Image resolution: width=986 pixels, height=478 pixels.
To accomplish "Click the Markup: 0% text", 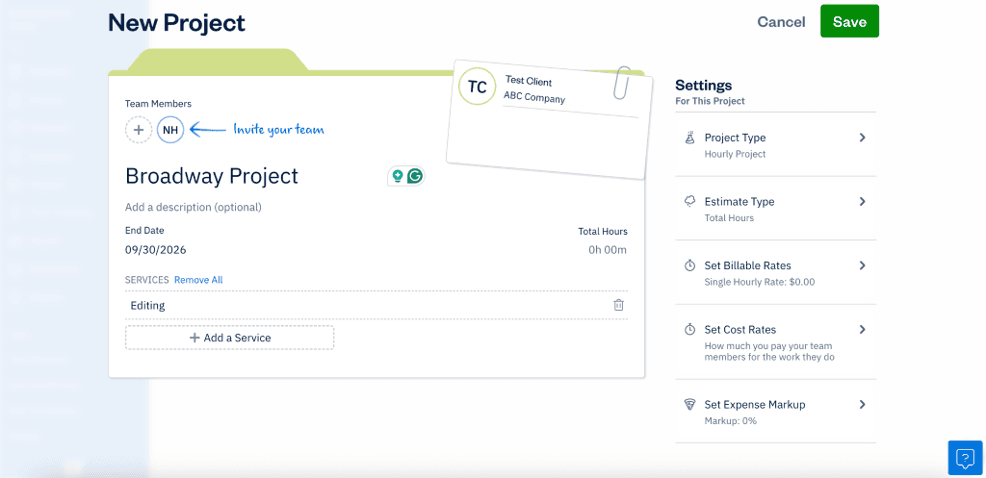I will click(x=730, y=421).
